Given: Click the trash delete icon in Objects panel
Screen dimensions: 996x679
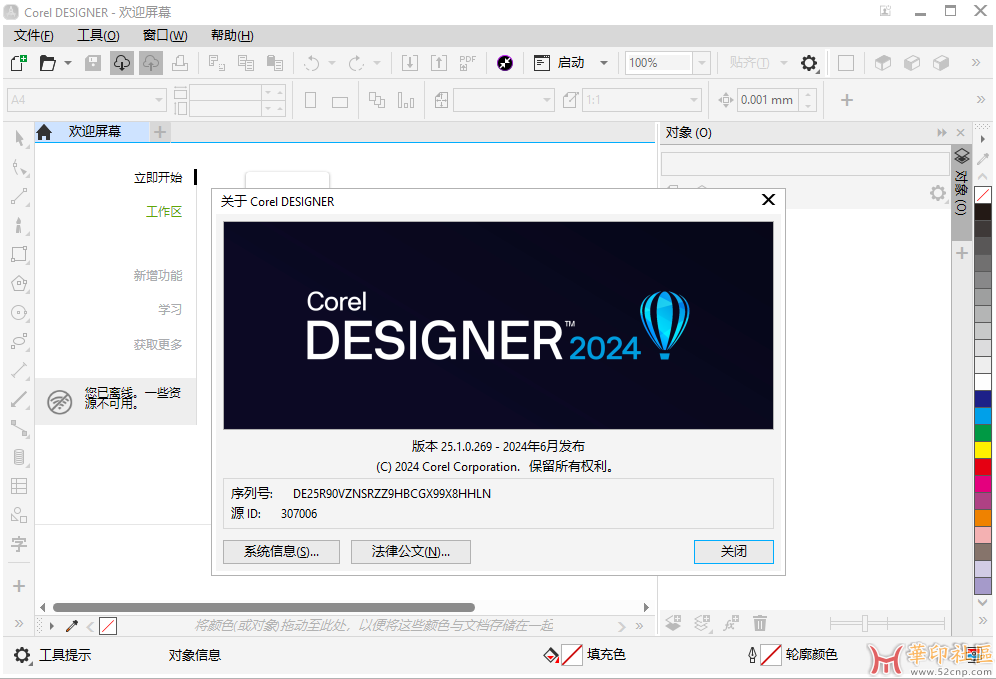Looking at the screenshot, I should [760, 623].
